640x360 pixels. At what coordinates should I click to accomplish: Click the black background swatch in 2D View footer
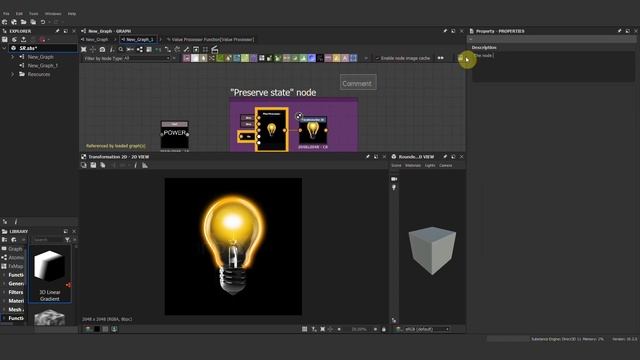97,329
